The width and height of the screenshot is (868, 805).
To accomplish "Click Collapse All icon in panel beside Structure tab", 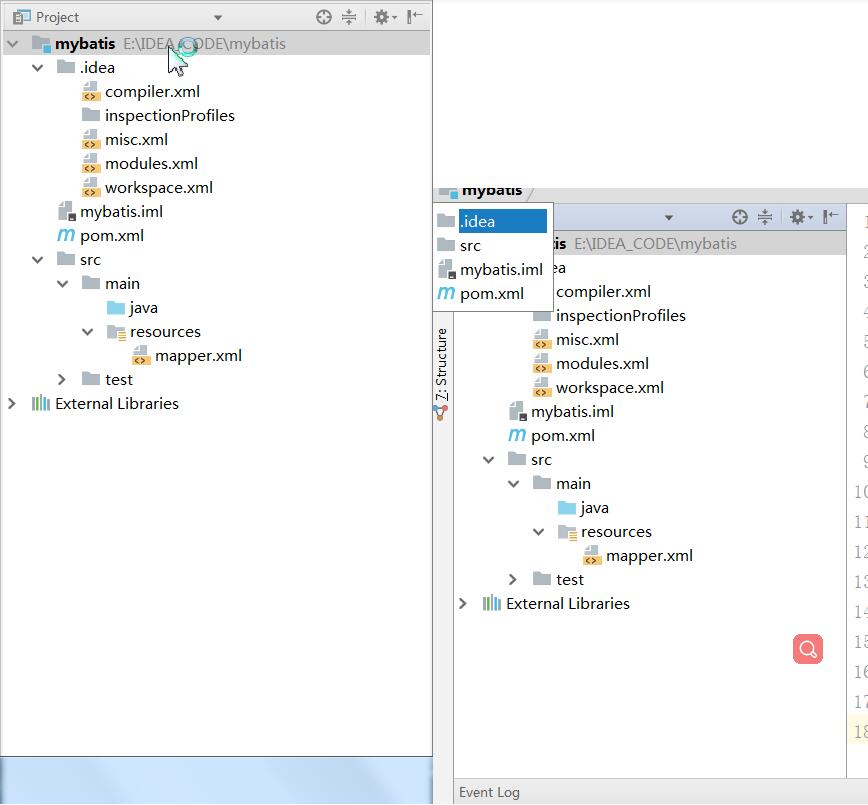I will click(x=764, y=217).
